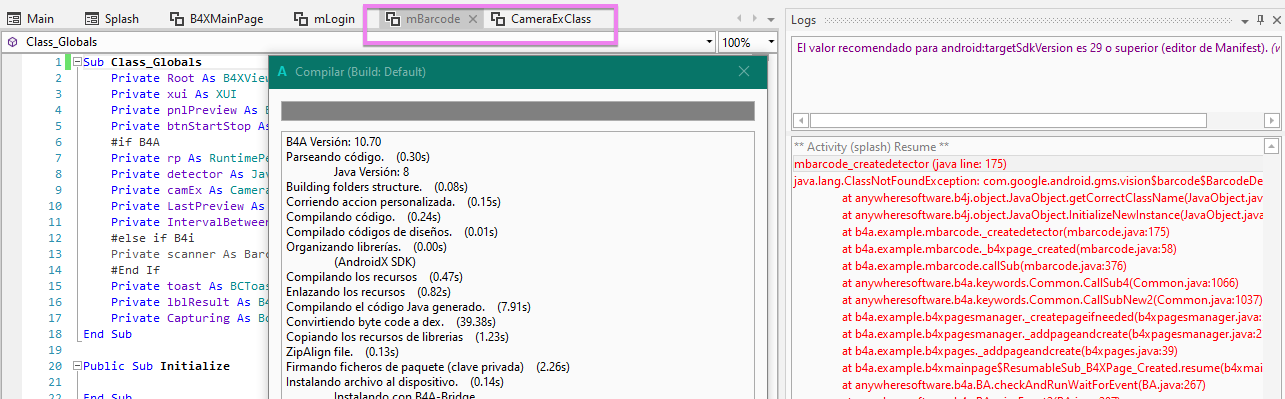The height and width of the screenshot is (399, 1285).
Task: Click the Splash tab's activity icon
Action: [92, 18]
